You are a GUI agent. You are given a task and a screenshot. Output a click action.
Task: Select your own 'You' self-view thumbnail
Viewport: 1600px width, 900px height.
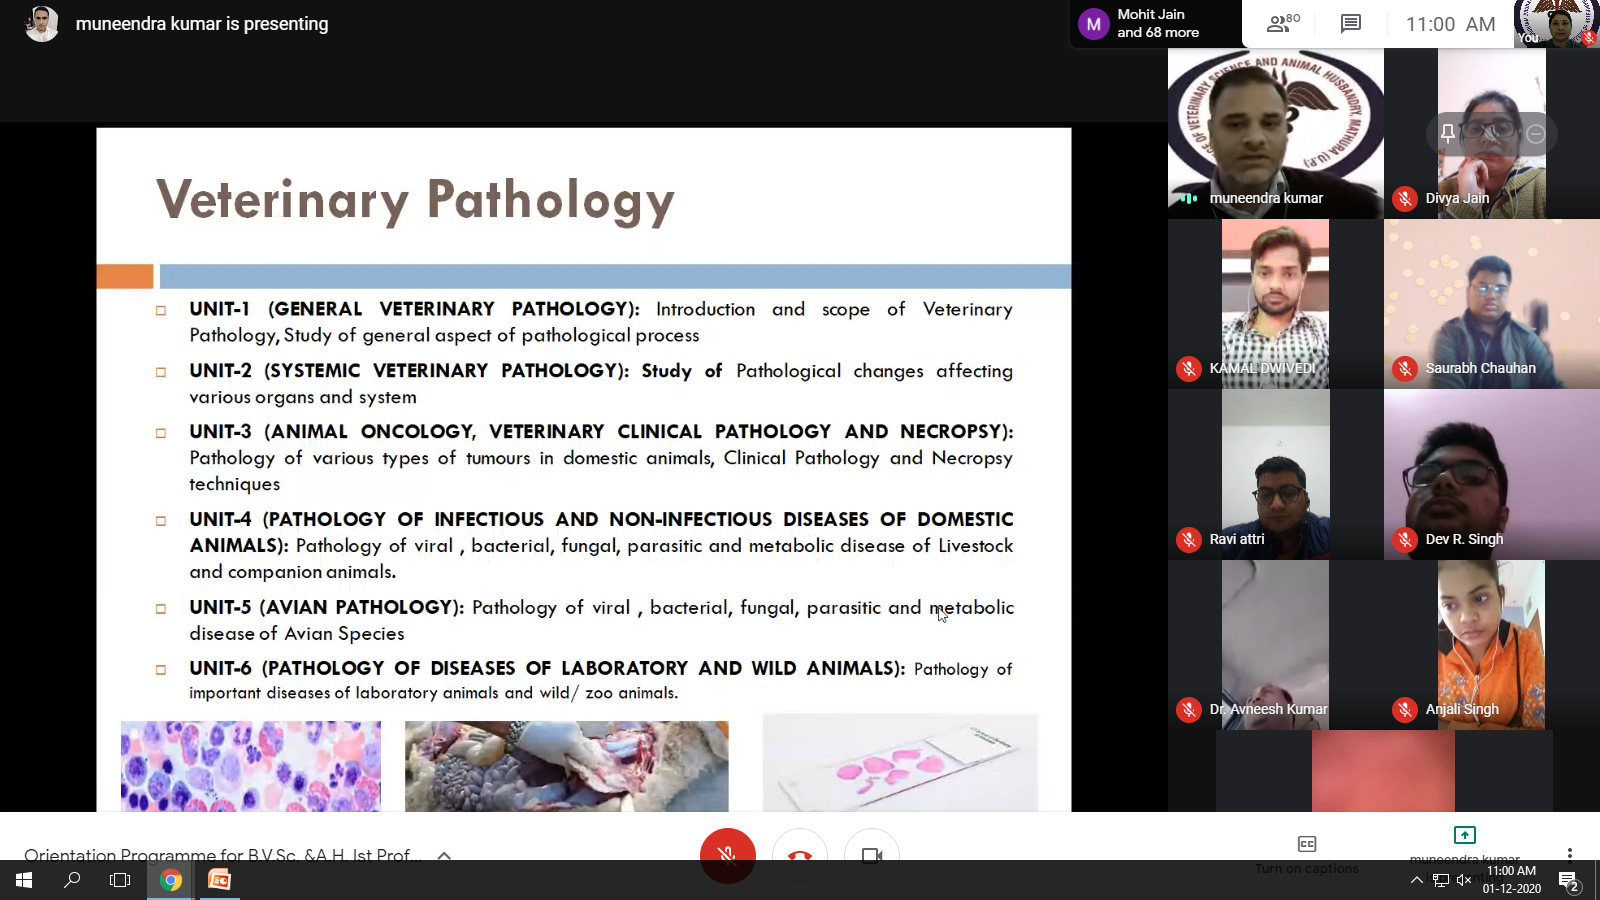[1557, 23]
